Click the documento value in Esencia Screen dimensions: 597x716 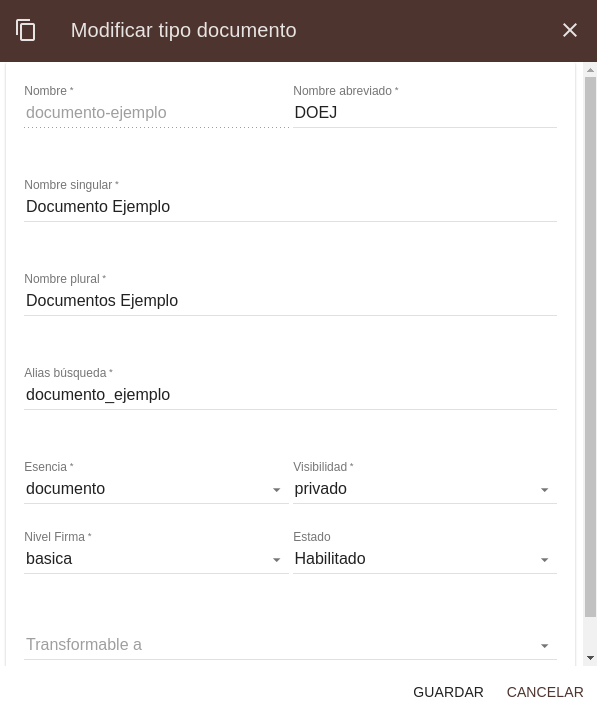click(65, 489)
